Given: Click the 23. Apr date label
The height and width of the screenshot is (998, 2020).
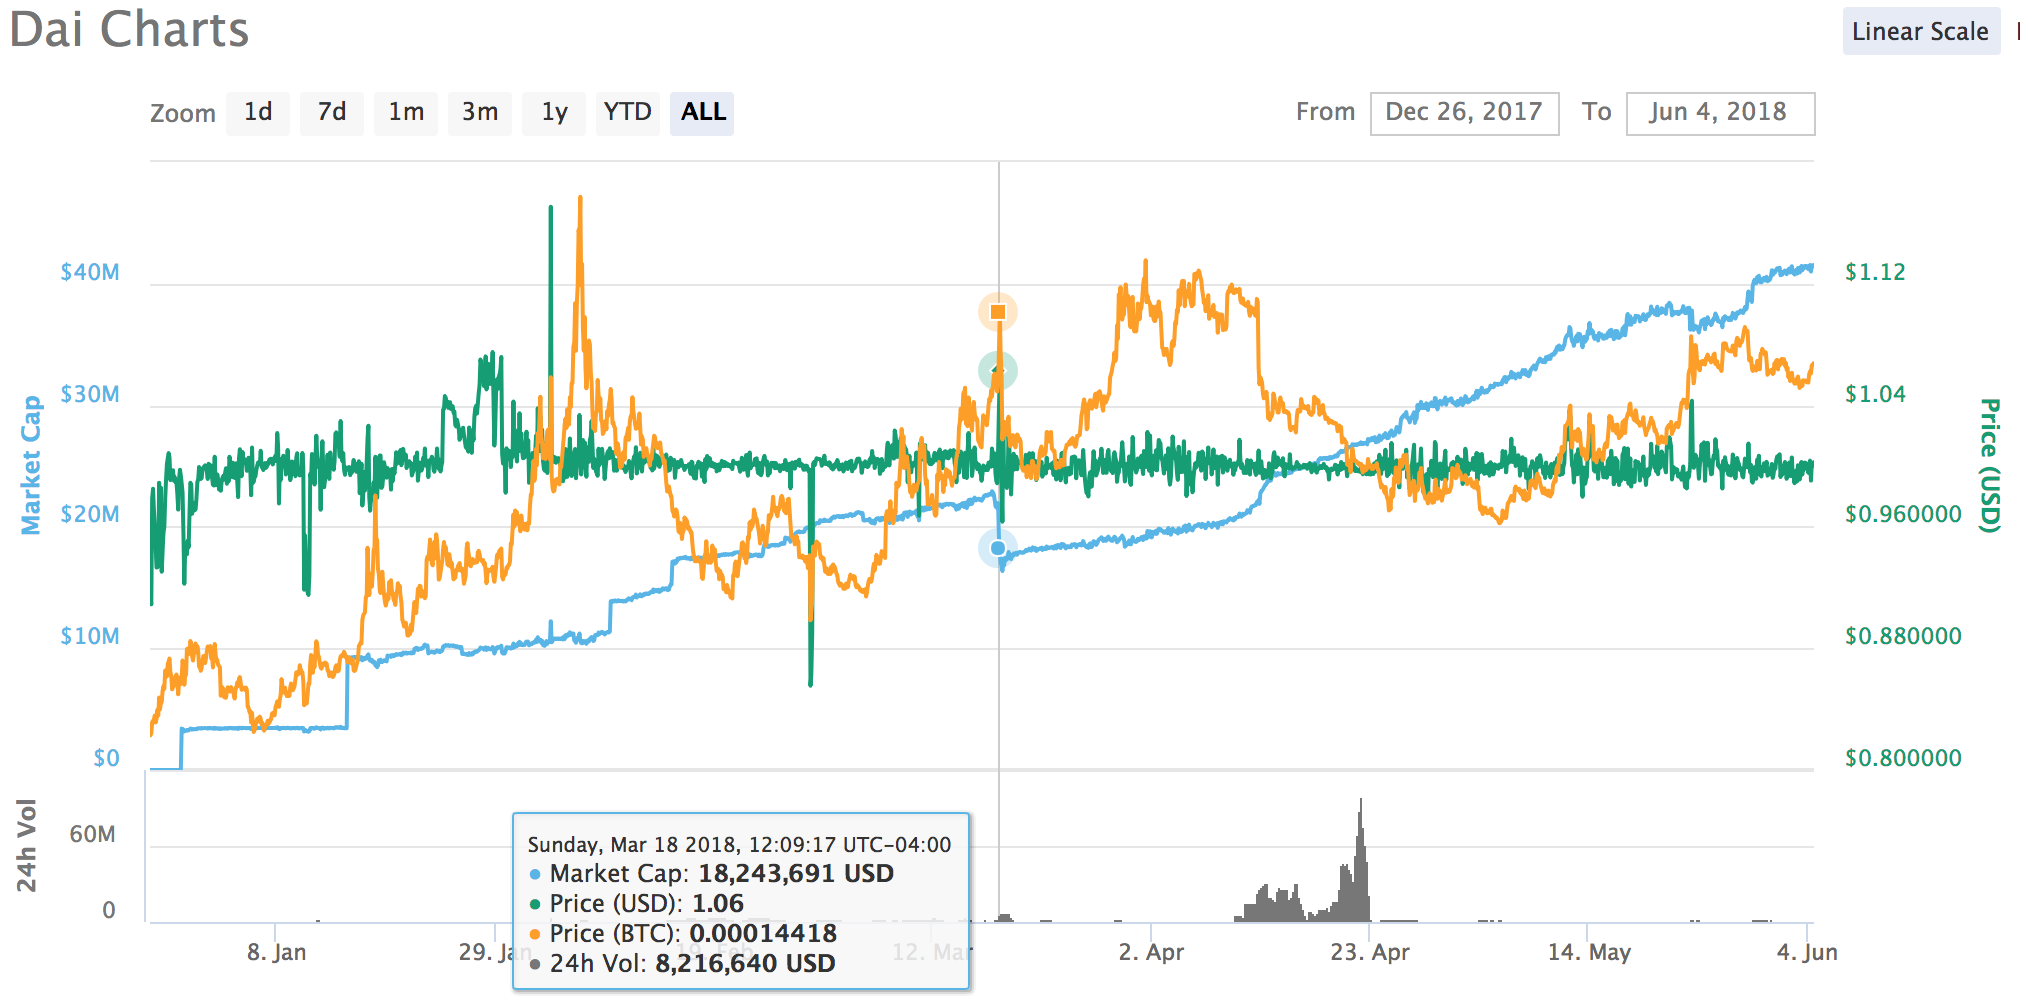Looking at the screenshot, I should tap(1370, 952).
